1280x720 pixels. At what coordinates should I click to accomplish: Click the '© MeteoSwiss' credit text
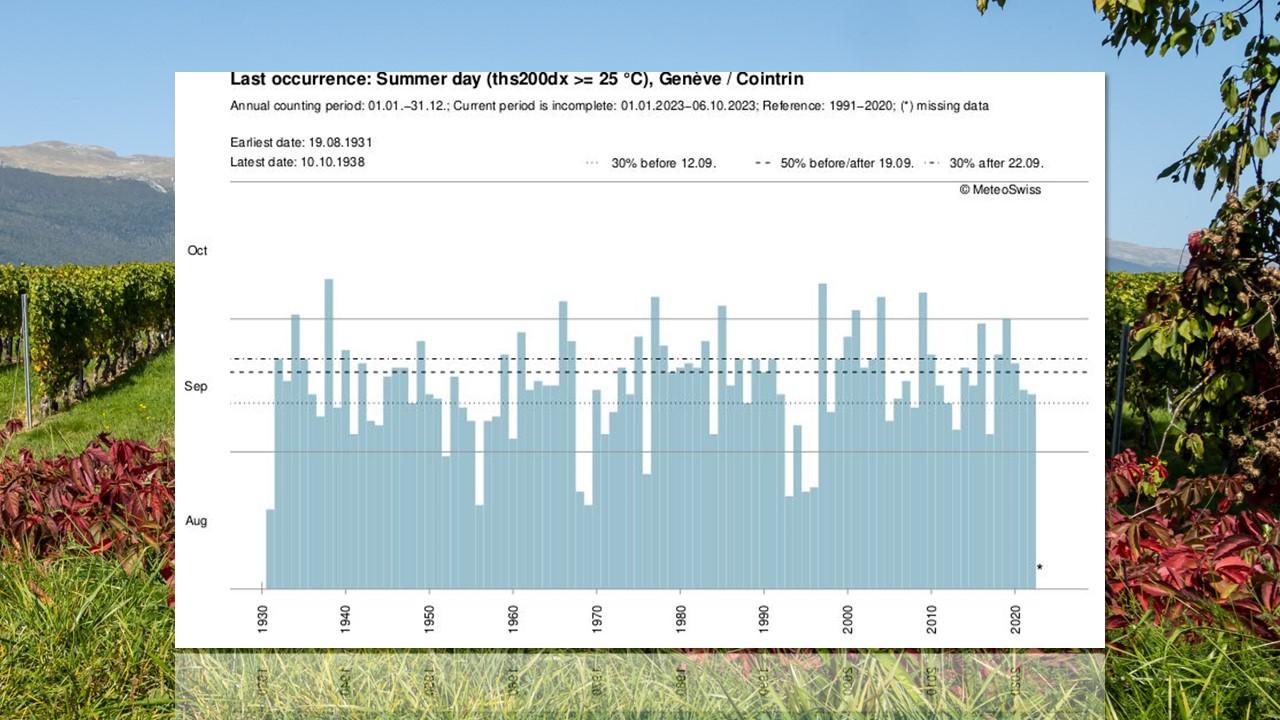[x=1000, y=189]
